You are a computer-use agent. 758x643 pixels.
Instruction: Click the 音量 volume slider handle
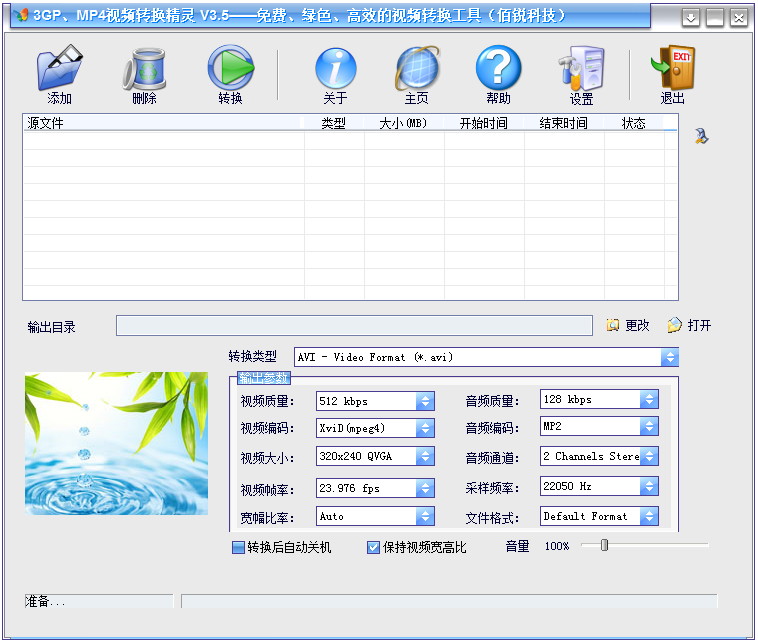(604, 545)
